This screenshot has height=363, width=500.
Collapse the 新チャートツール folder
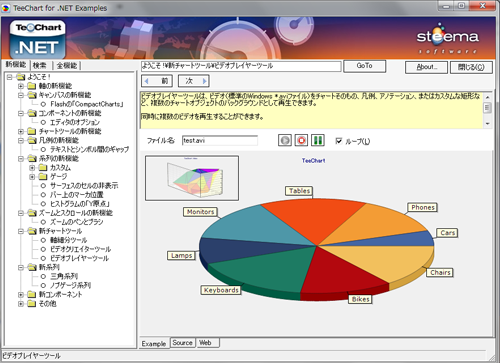pyautogui.click(x=21, y=231)
